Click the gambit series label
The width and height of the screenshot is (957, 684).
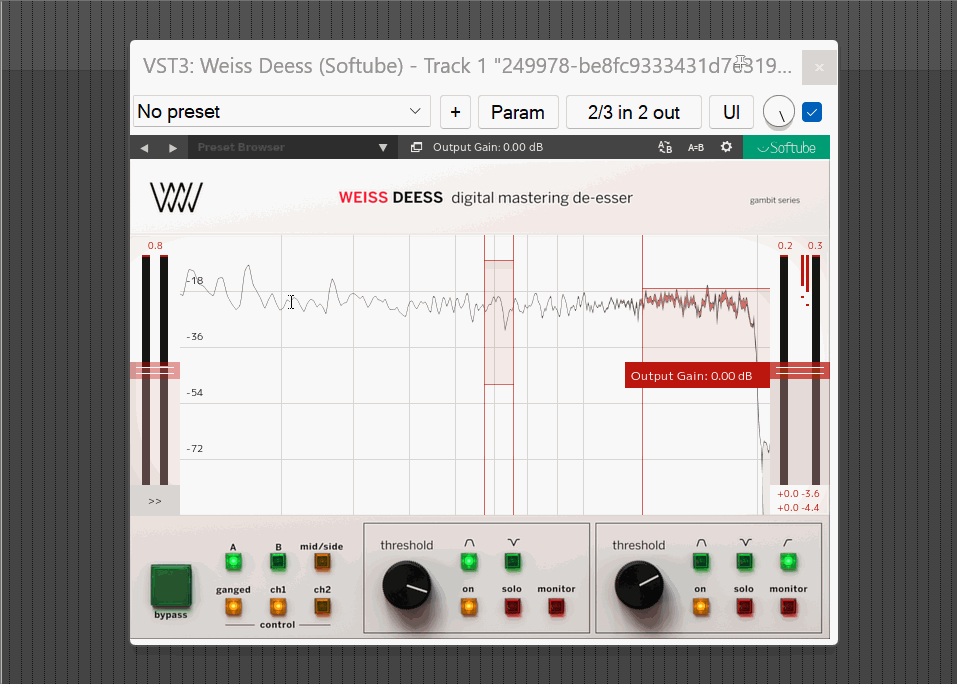click(775, 200)
